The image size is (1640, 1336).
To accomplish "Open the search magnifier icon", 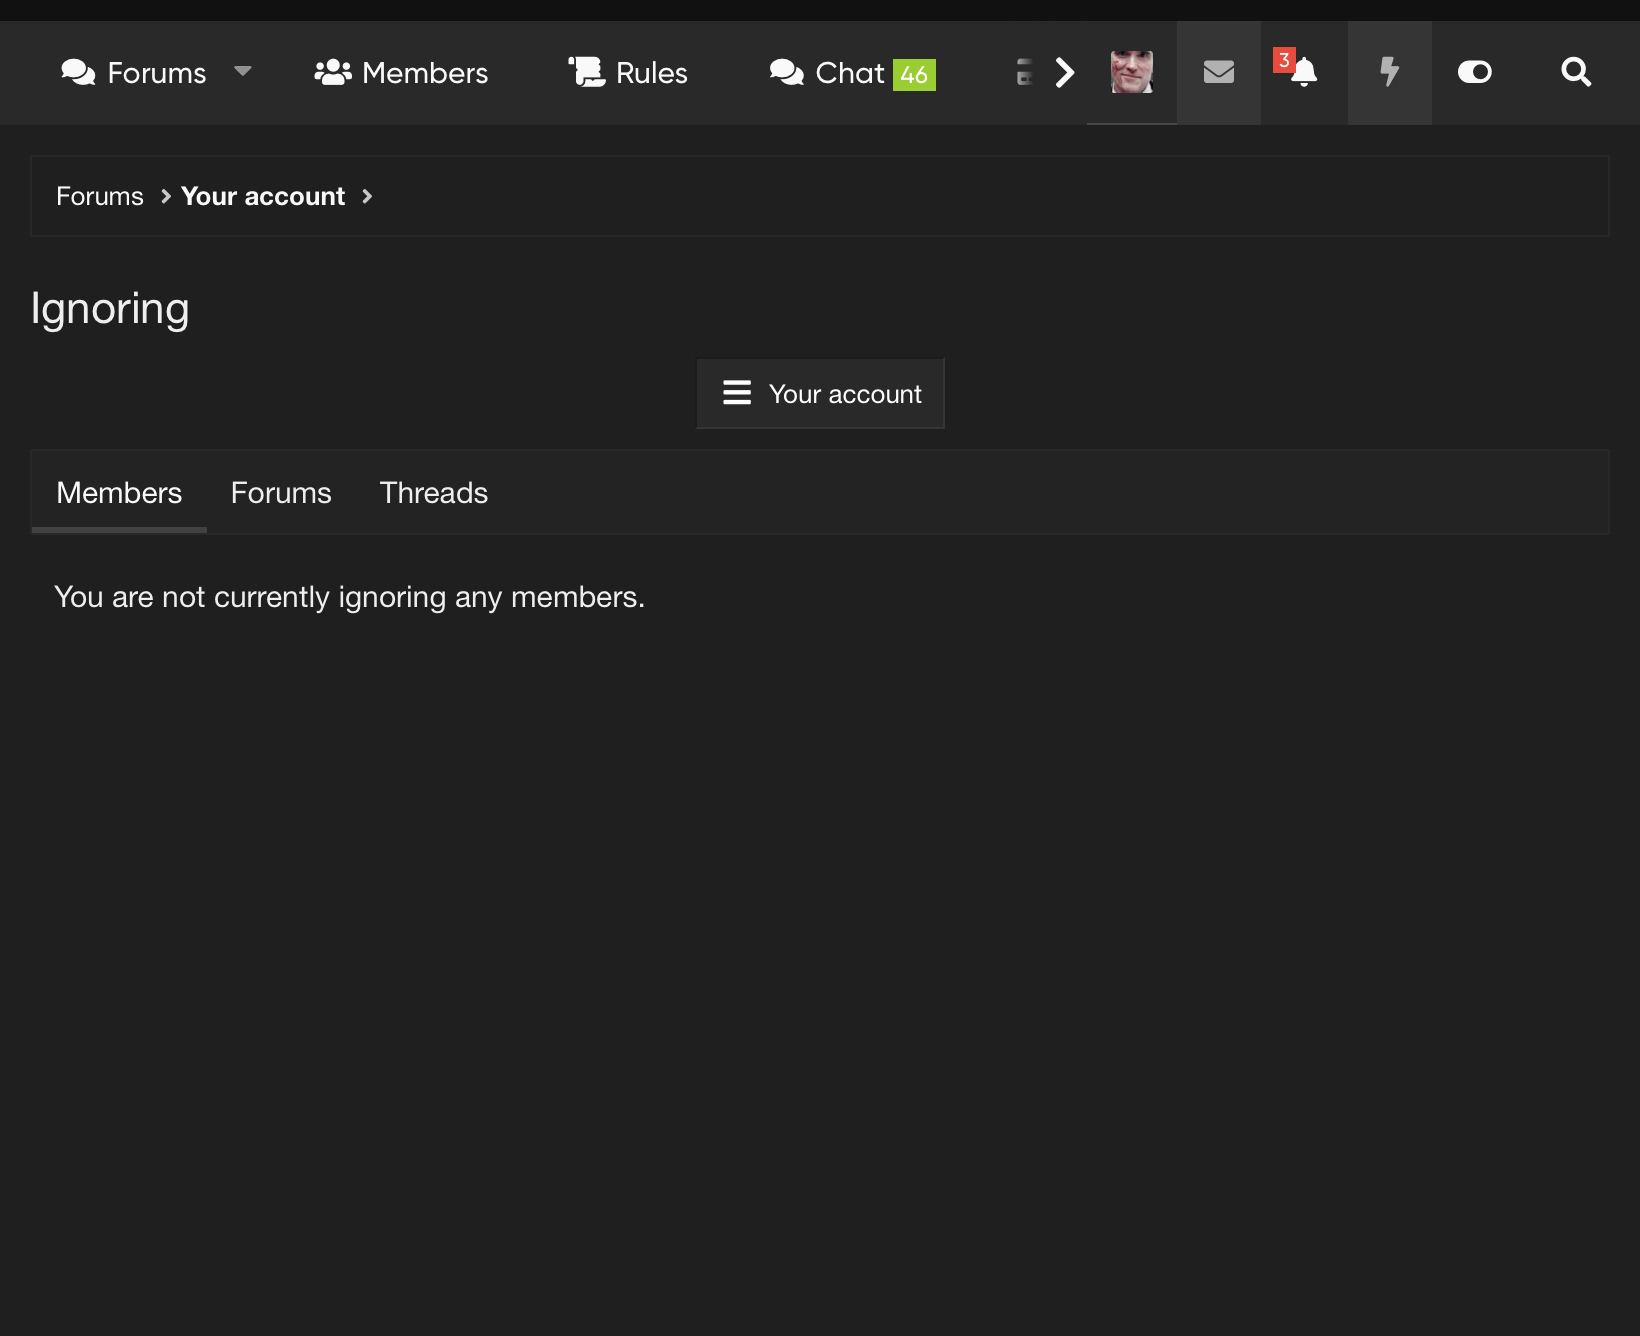I will 1576,72.
